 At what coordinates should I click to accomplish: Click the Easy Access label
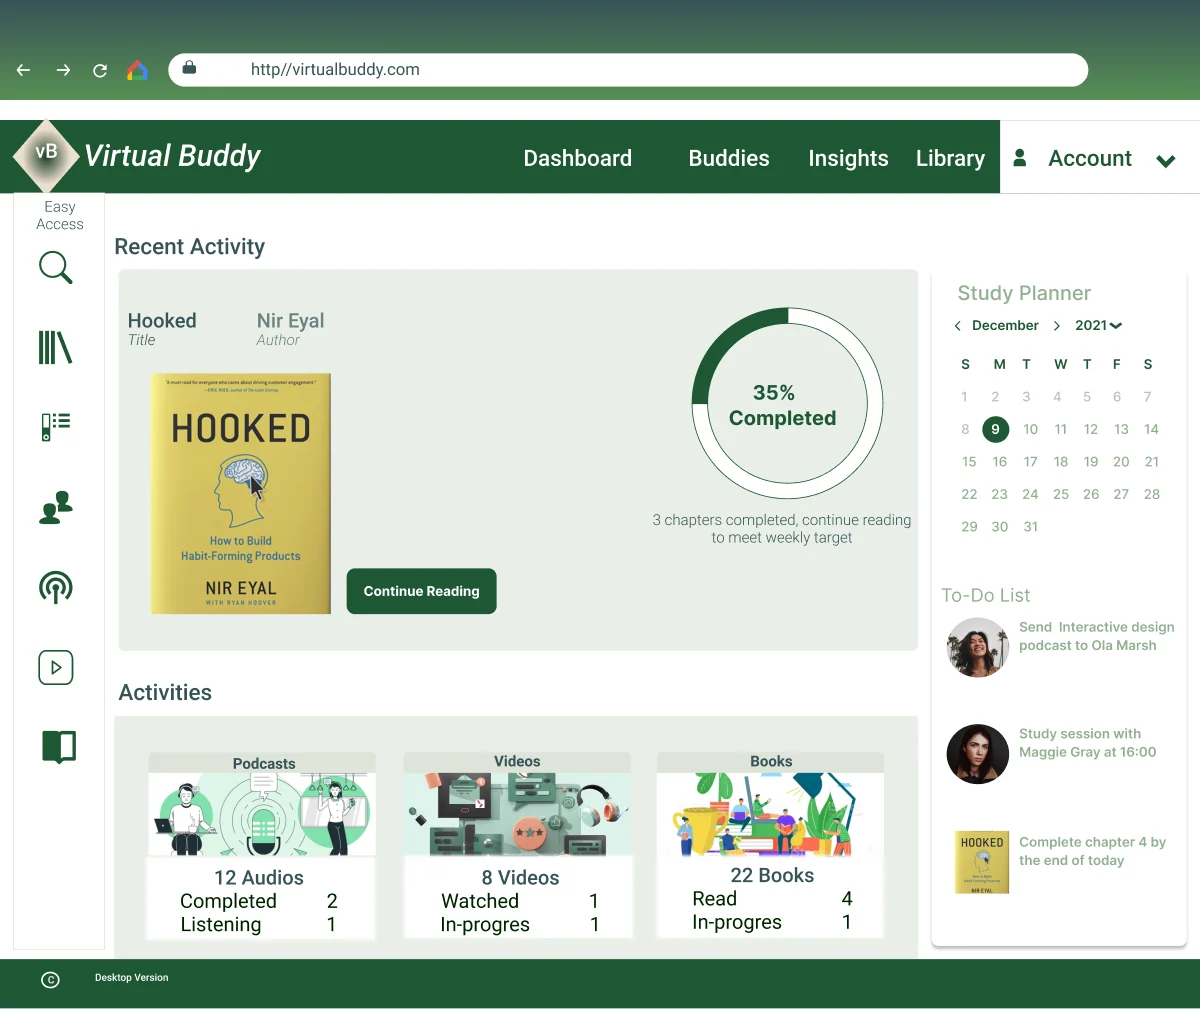pyautogui.click(x=60, y=215)
